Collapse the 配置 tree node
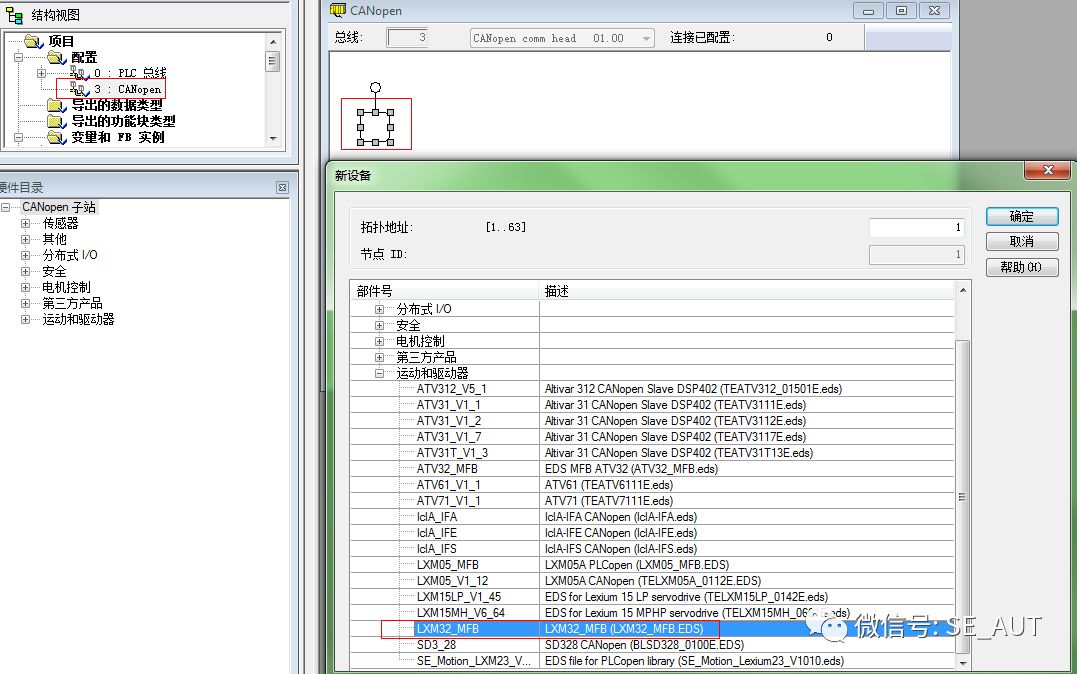 pos(19,57)
